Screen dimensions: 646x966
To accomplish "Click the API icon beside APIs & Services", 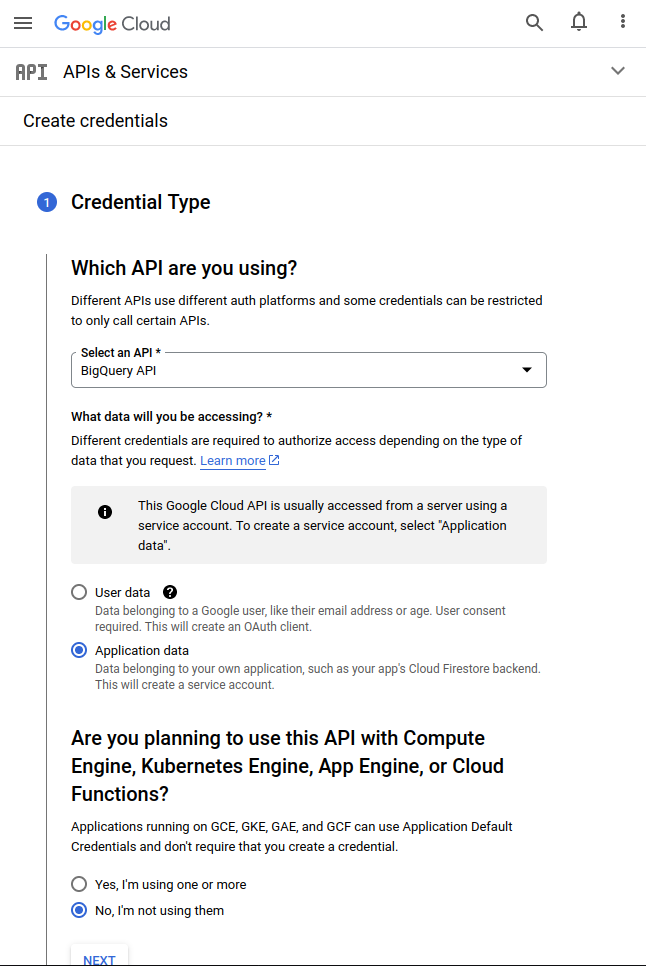I will (32, 72).
